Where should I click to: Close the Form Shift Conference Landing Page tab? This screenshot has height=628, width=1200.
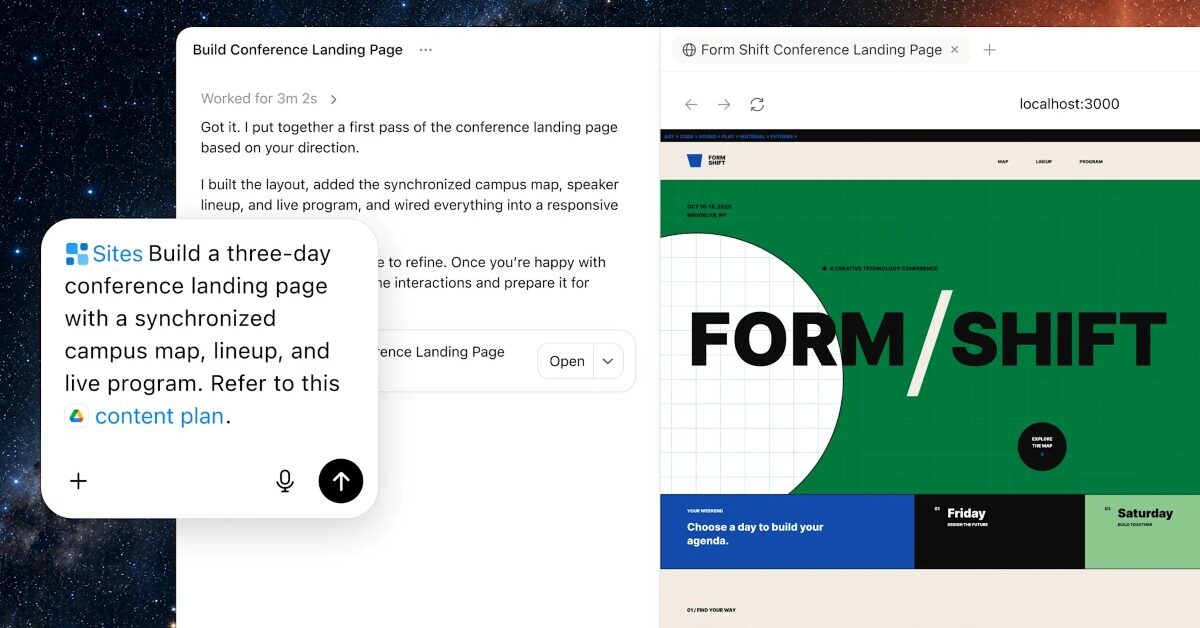[954, 49]
